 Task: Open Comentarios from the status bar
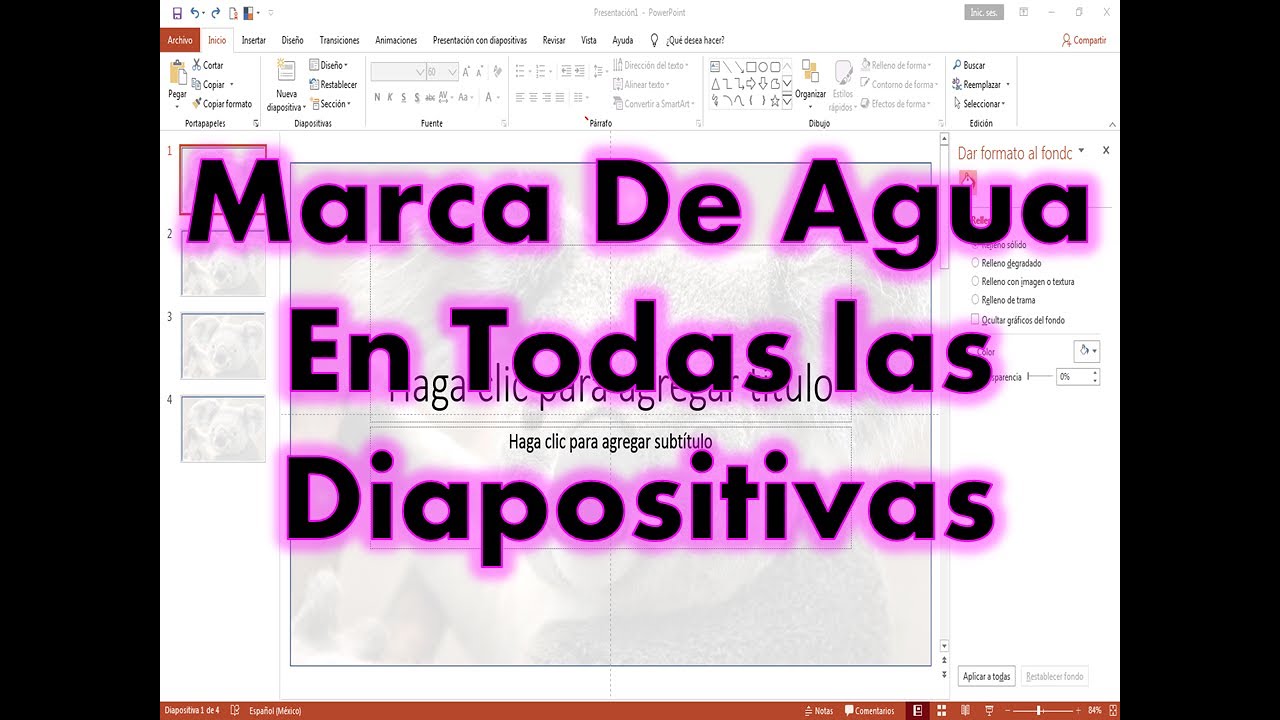pyautogui.click(x=869, y=711)
